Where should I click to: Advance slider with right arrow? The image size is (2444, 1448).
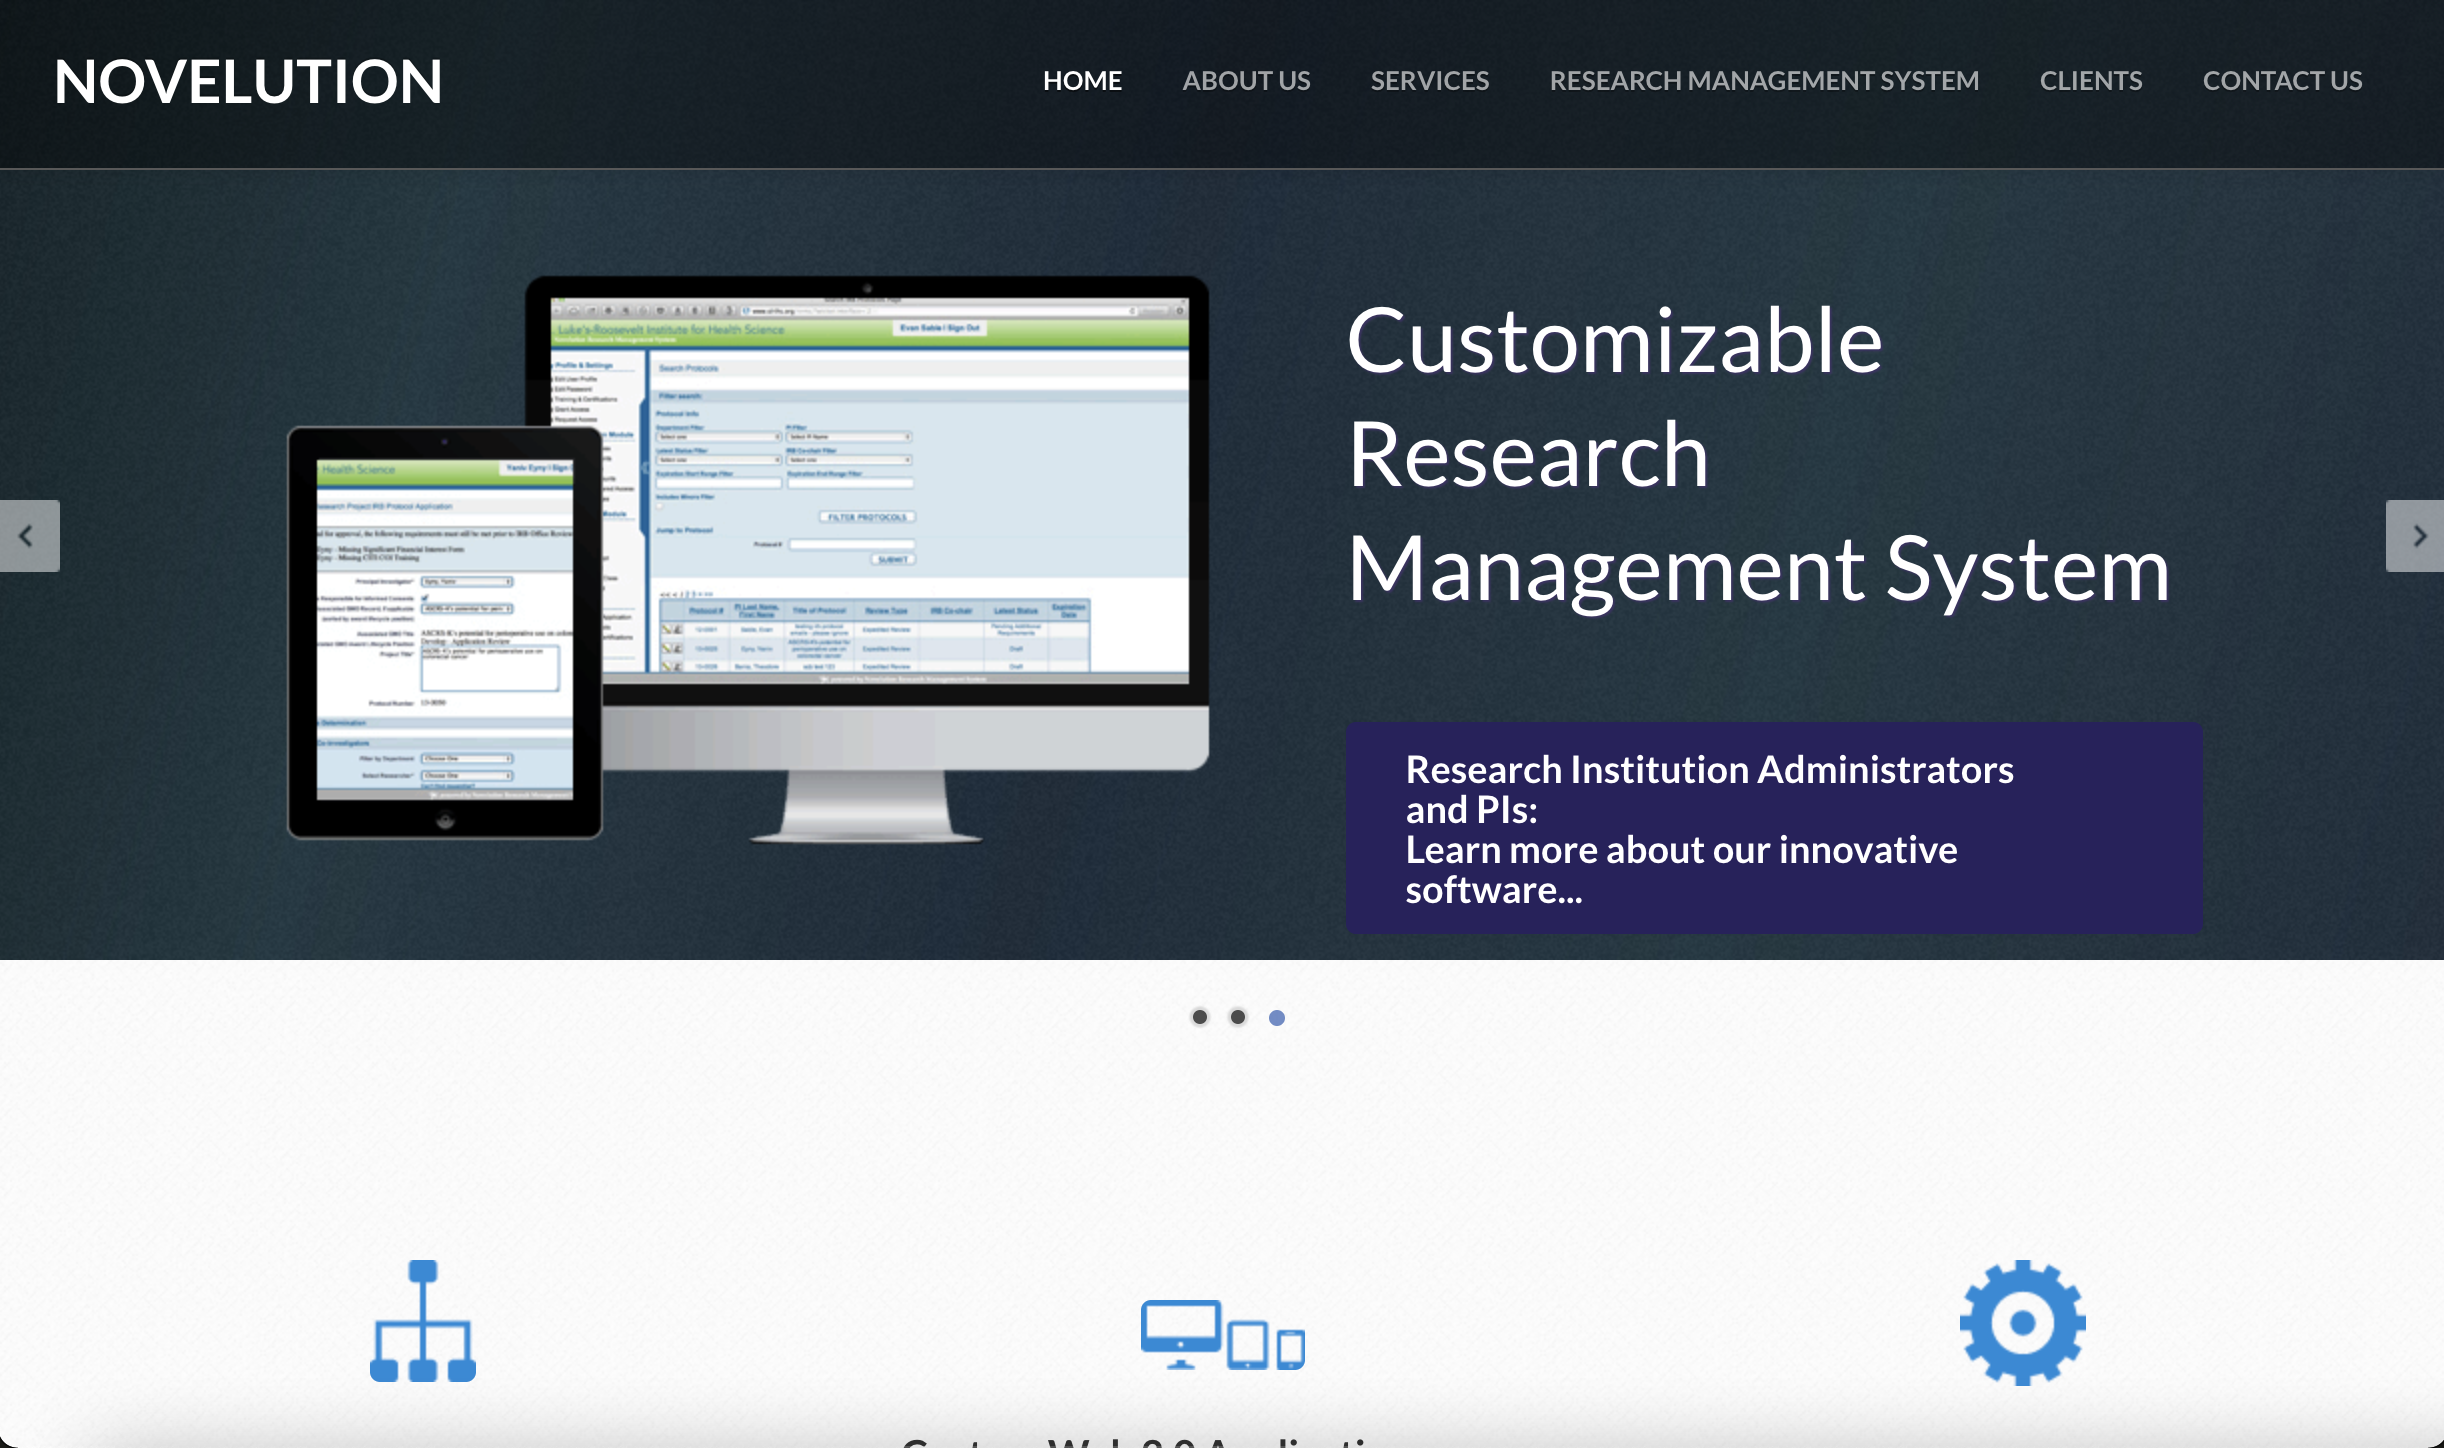coord(2416,536)
